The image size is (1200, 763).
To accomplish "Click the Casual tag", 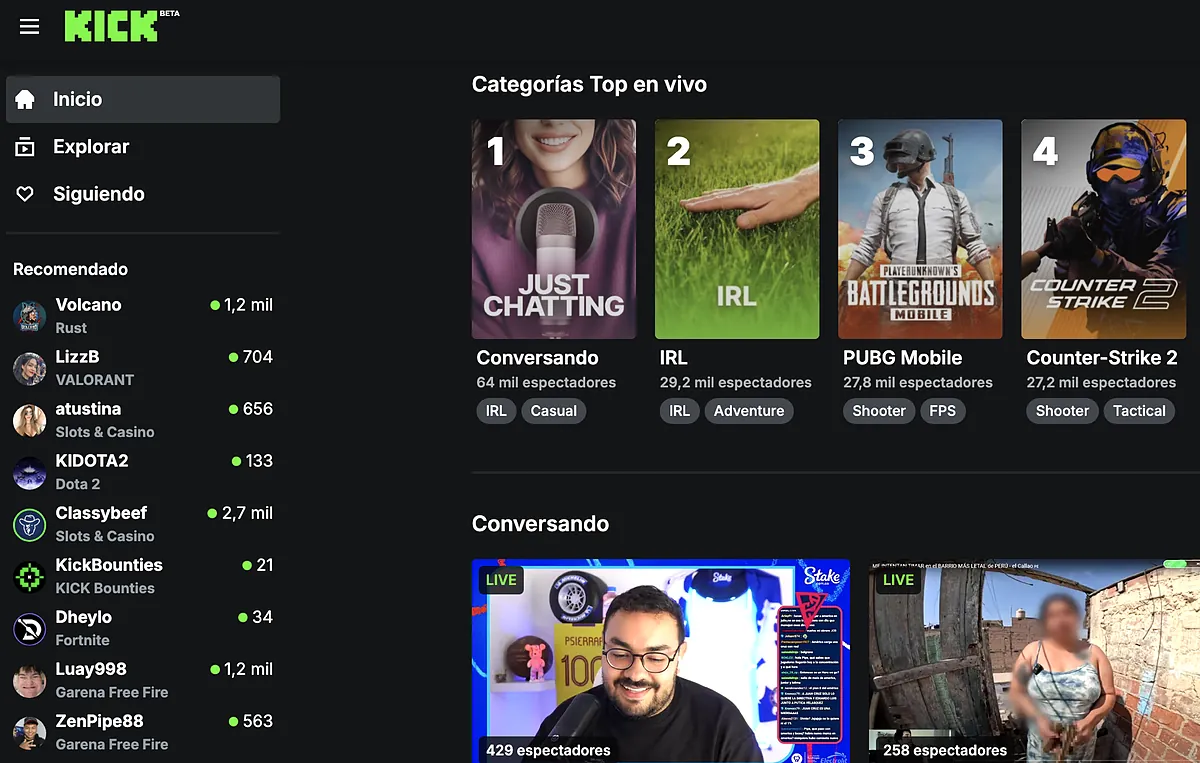I will tap(554, 411).
